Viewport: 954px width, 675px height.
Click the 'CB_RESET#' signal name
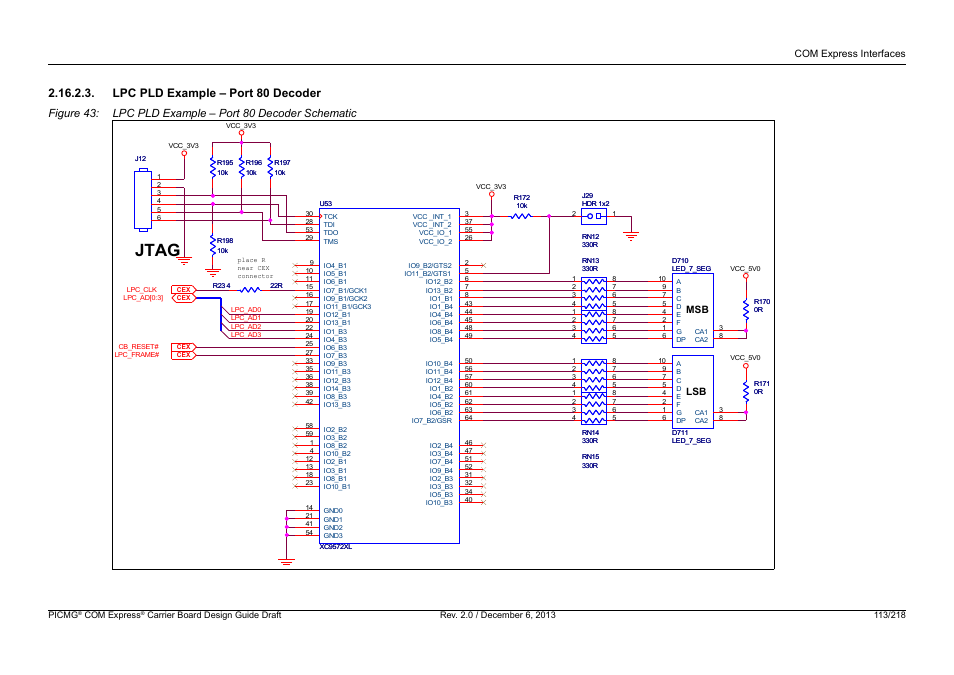(x=139, y=347)
